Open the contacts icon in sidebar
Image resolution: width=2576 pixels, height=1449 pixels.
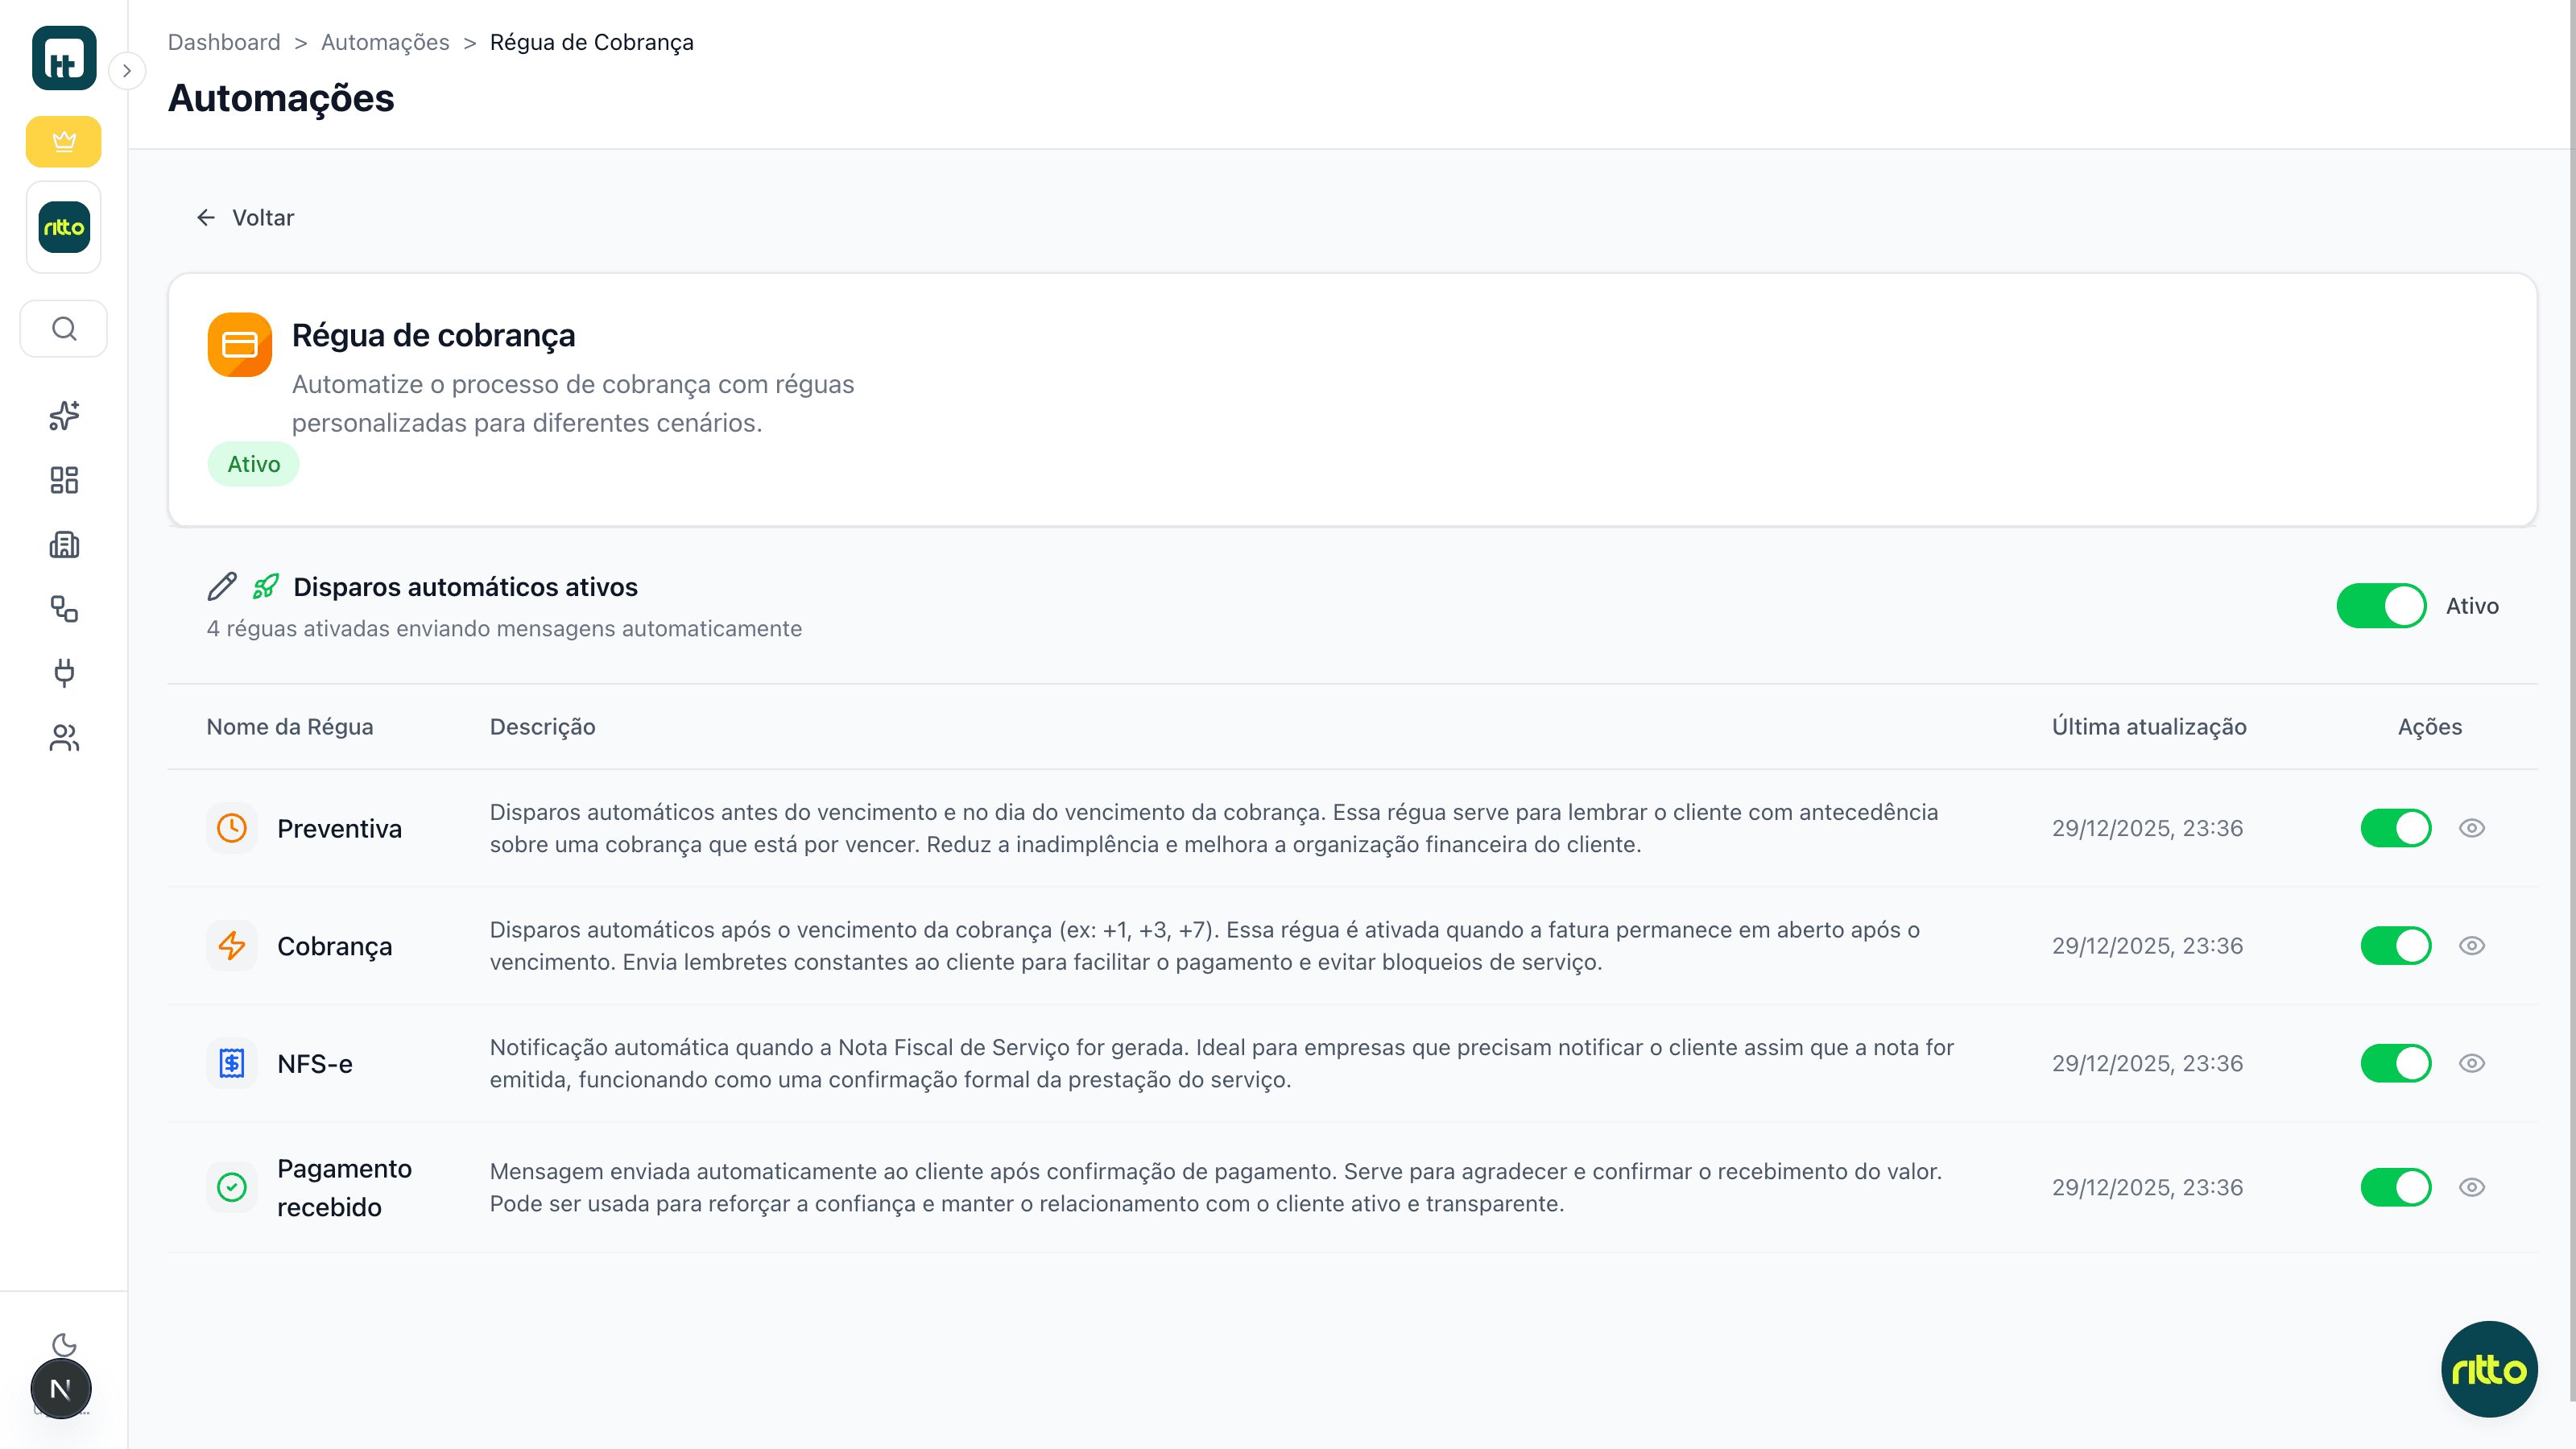63,738
